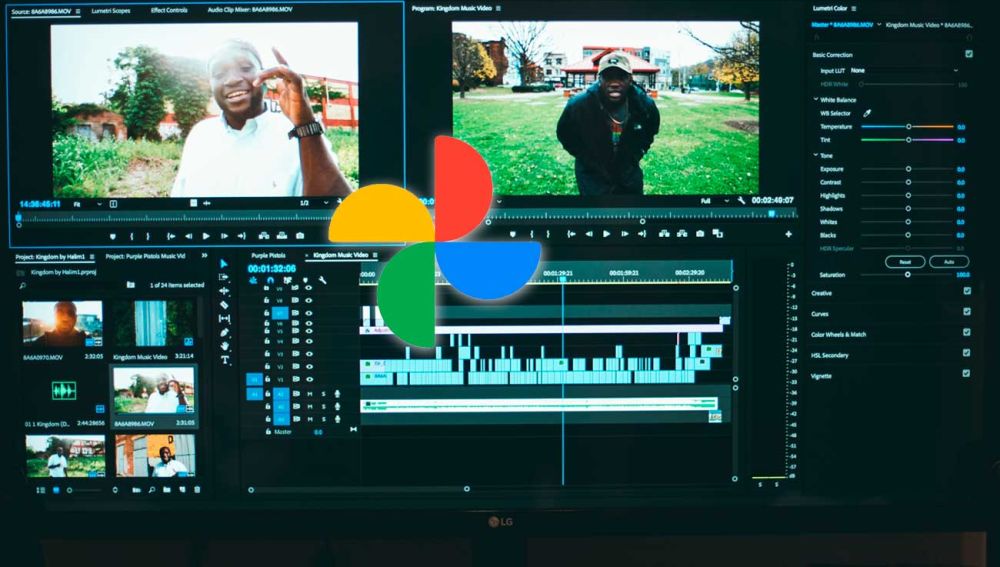Select the Type tool
1000x567 pixels.
[x=224, y=360]
